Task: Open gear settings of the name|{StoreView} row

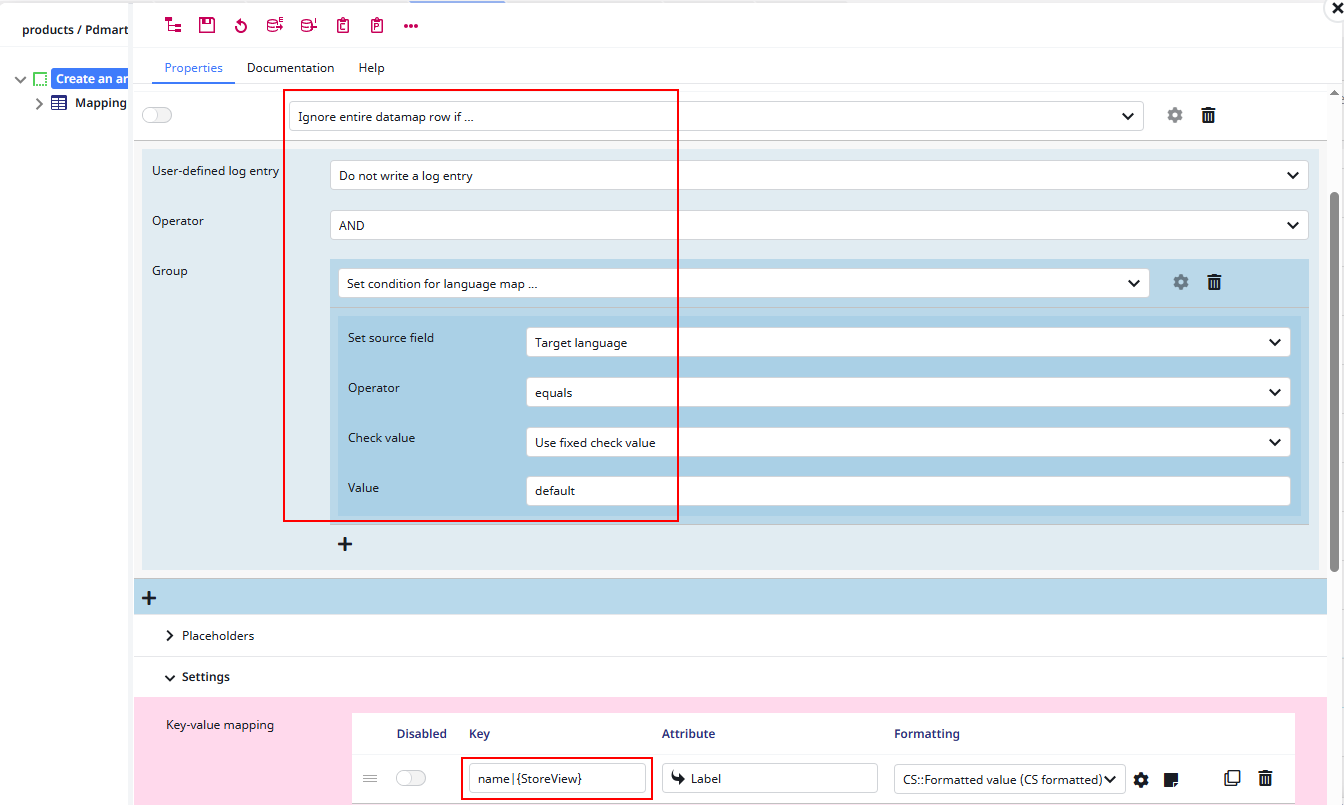Action: tap(1141, 779)
